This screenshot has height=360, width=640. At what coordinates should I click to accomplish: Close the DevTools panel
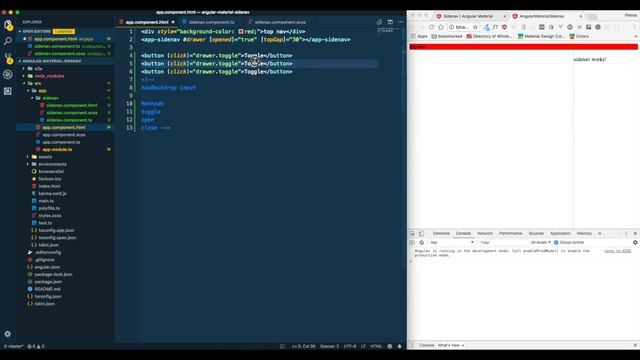(x=635, y=233)
